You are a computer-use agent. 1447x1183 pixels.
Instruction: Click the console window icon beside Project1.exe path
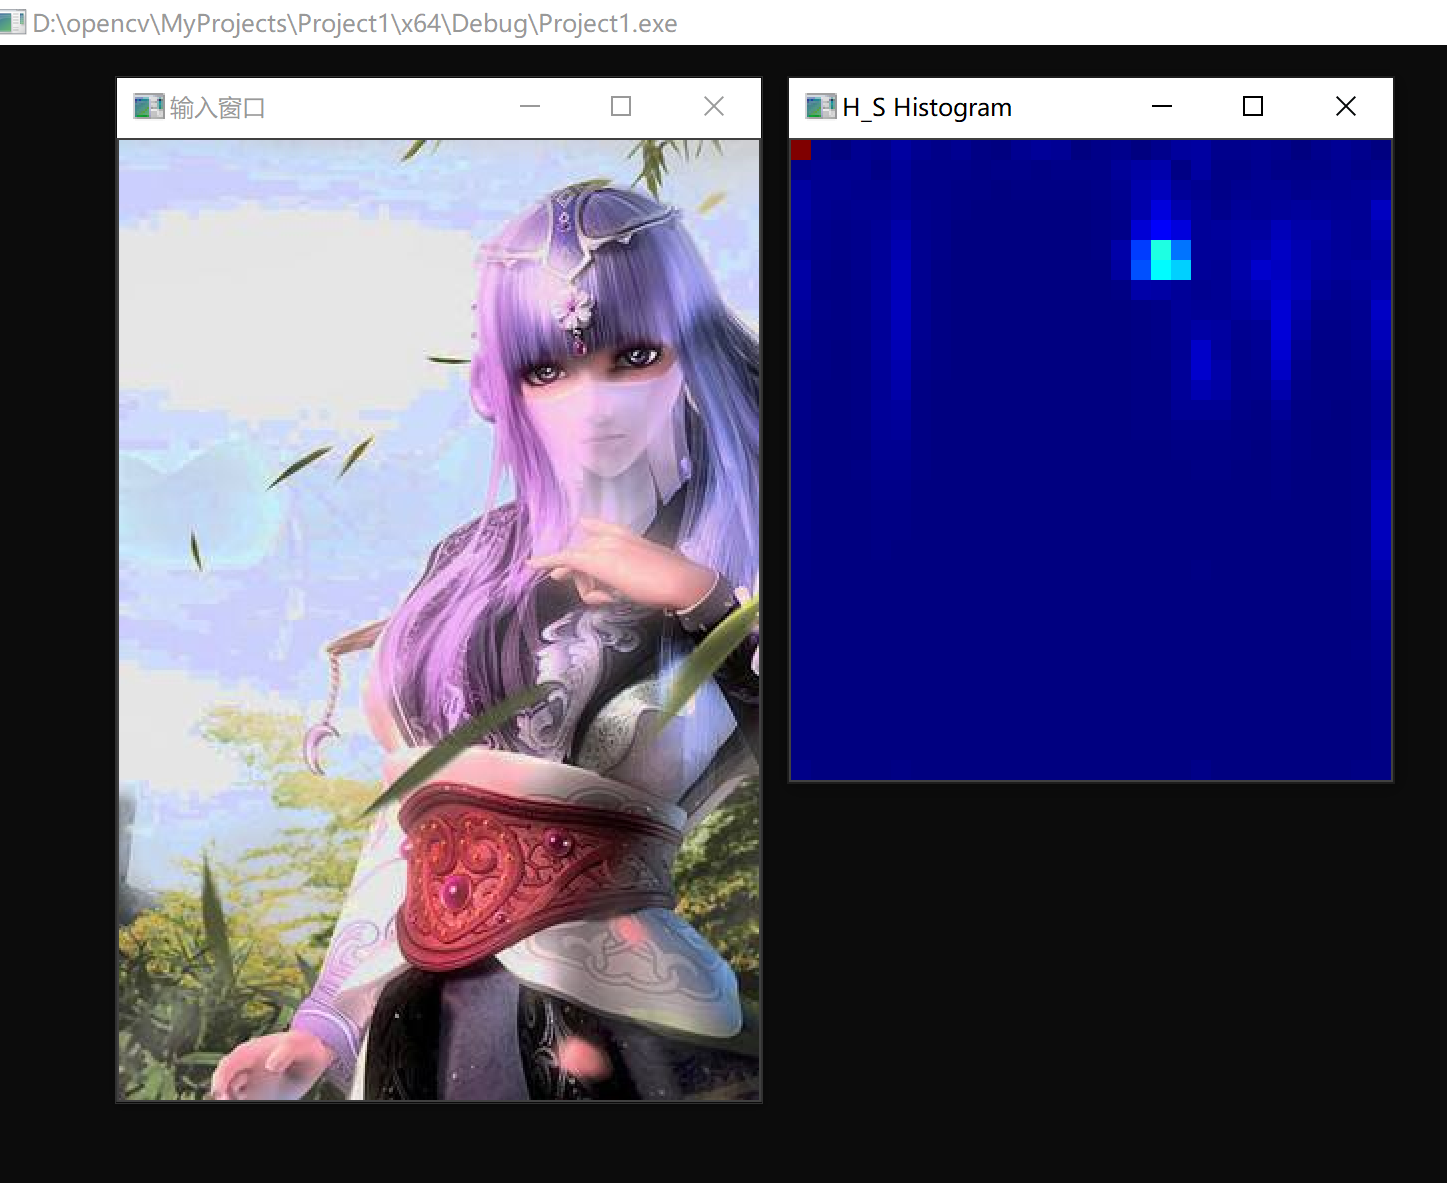coord(13,22)
